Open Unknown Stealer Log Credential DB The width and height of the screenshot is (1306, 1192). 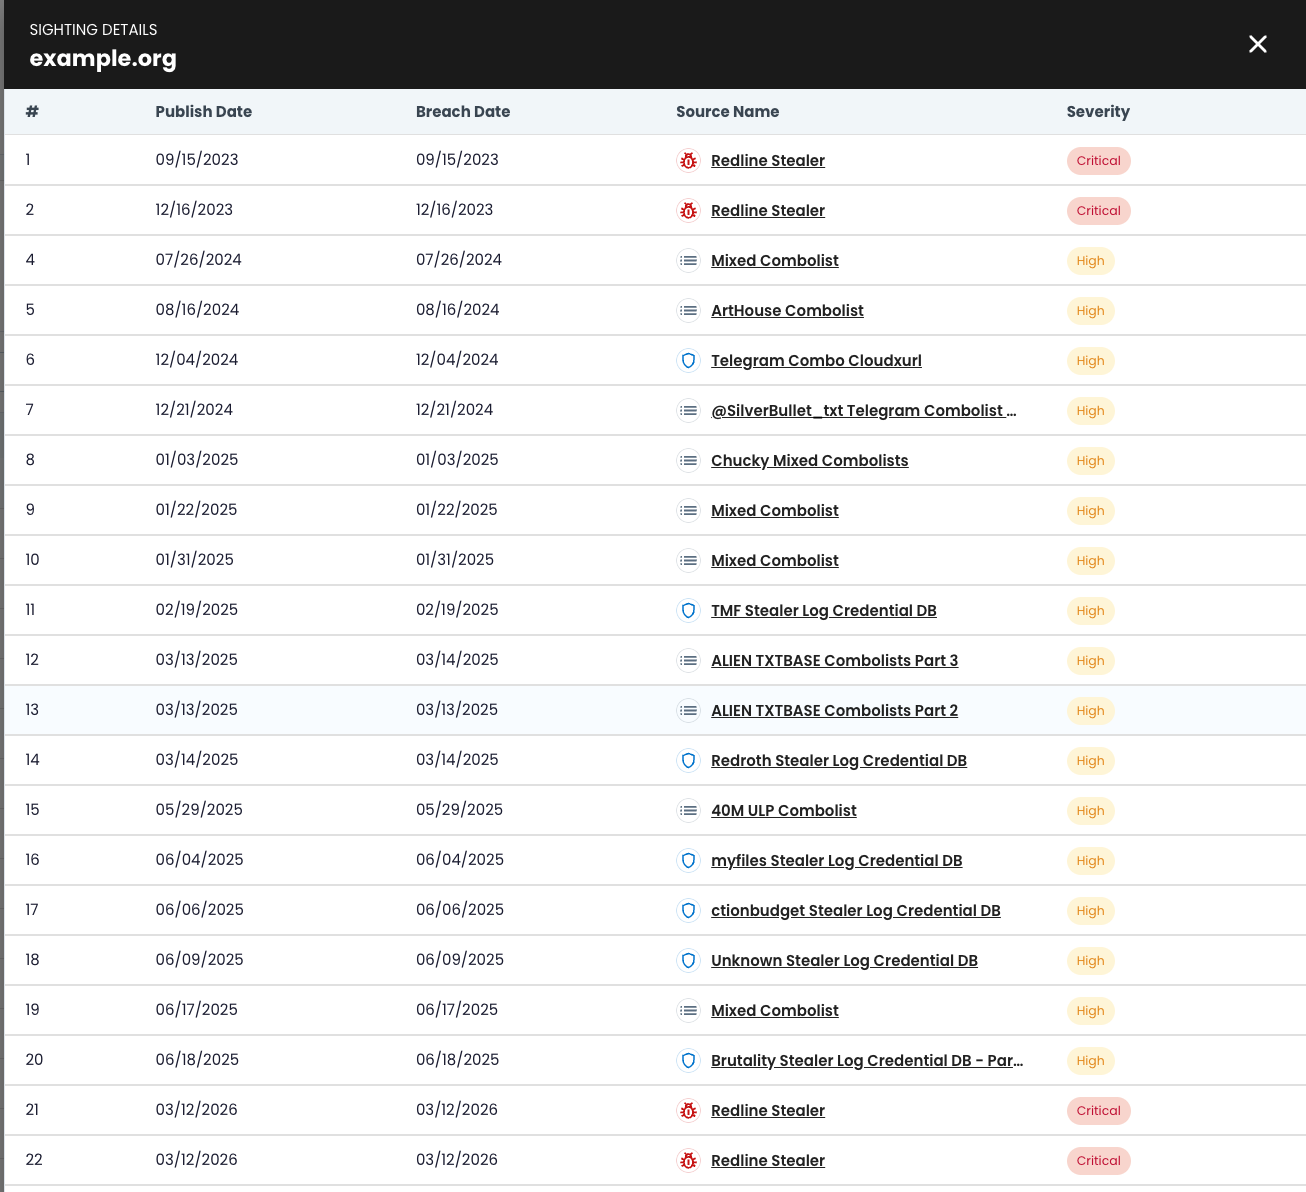(x=845, y=960)
